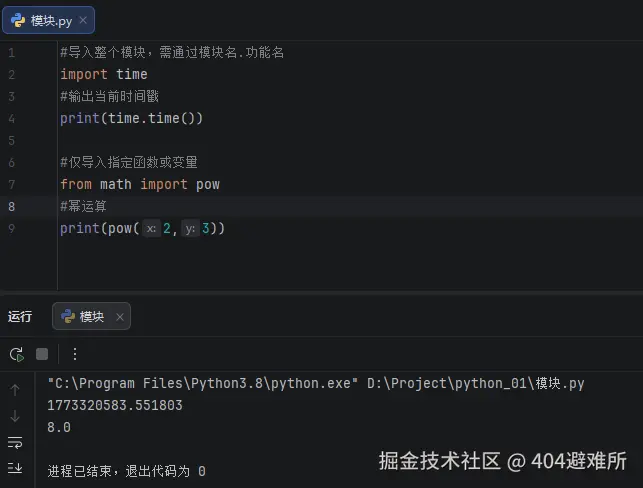Viewport: 643px width, 488px height.
Task: Click the comment '#输出当前时间戳'
Action: [109, 96]
